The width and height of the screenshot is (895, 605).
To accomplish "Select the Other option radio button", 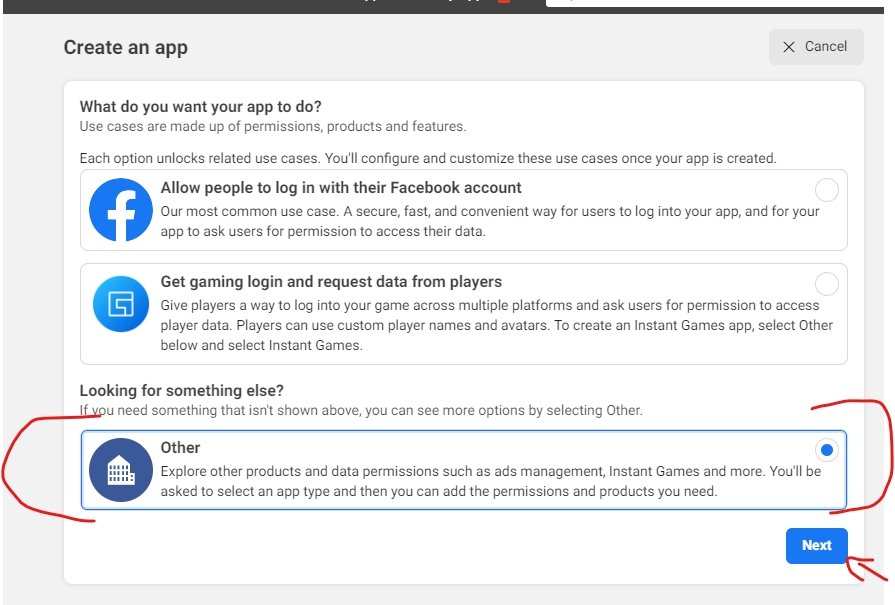I will pos(827,450).
